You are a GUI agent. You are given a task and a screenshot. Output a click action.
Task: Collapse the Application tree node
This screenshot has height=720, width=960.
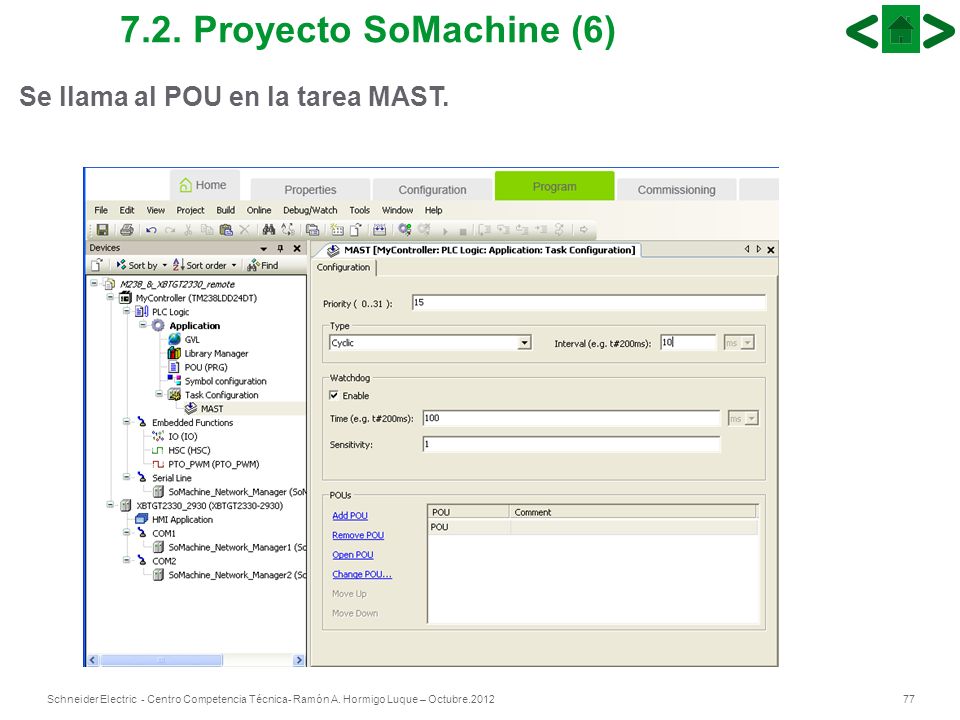tap(143, 325)
